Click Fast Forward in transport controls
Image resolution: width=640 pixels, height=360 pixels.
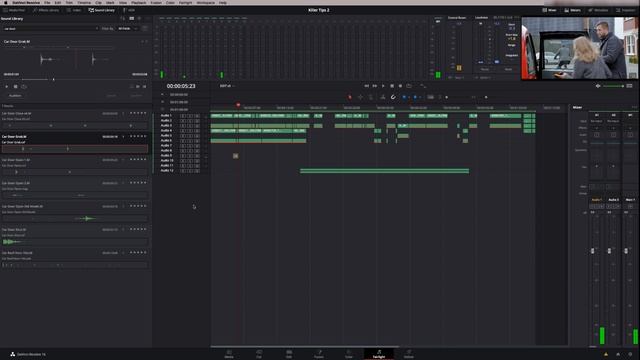click(375, 86)
